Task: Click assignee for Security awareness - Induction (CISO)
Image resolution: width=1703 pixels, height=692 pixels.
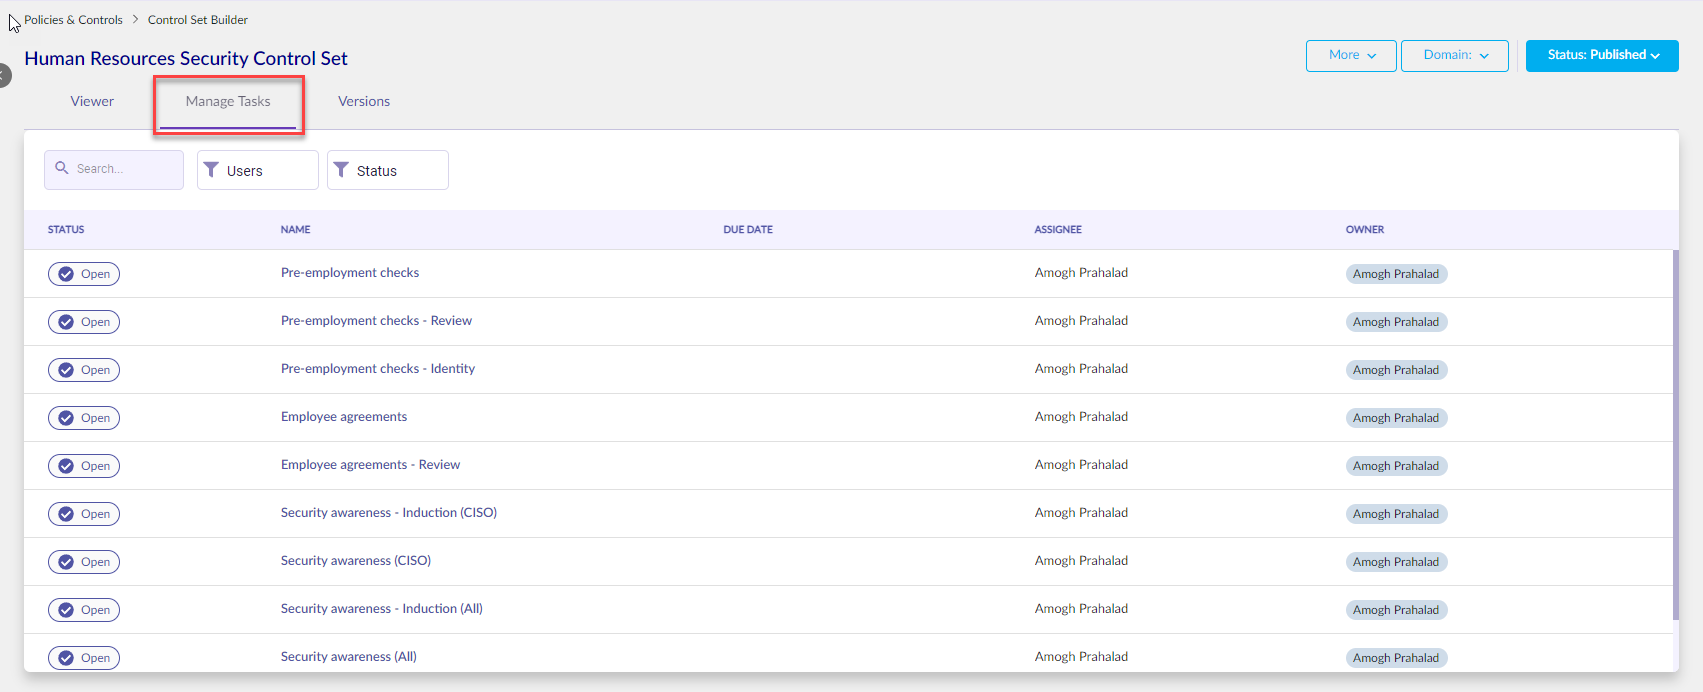Action: tap(1081, 513)
